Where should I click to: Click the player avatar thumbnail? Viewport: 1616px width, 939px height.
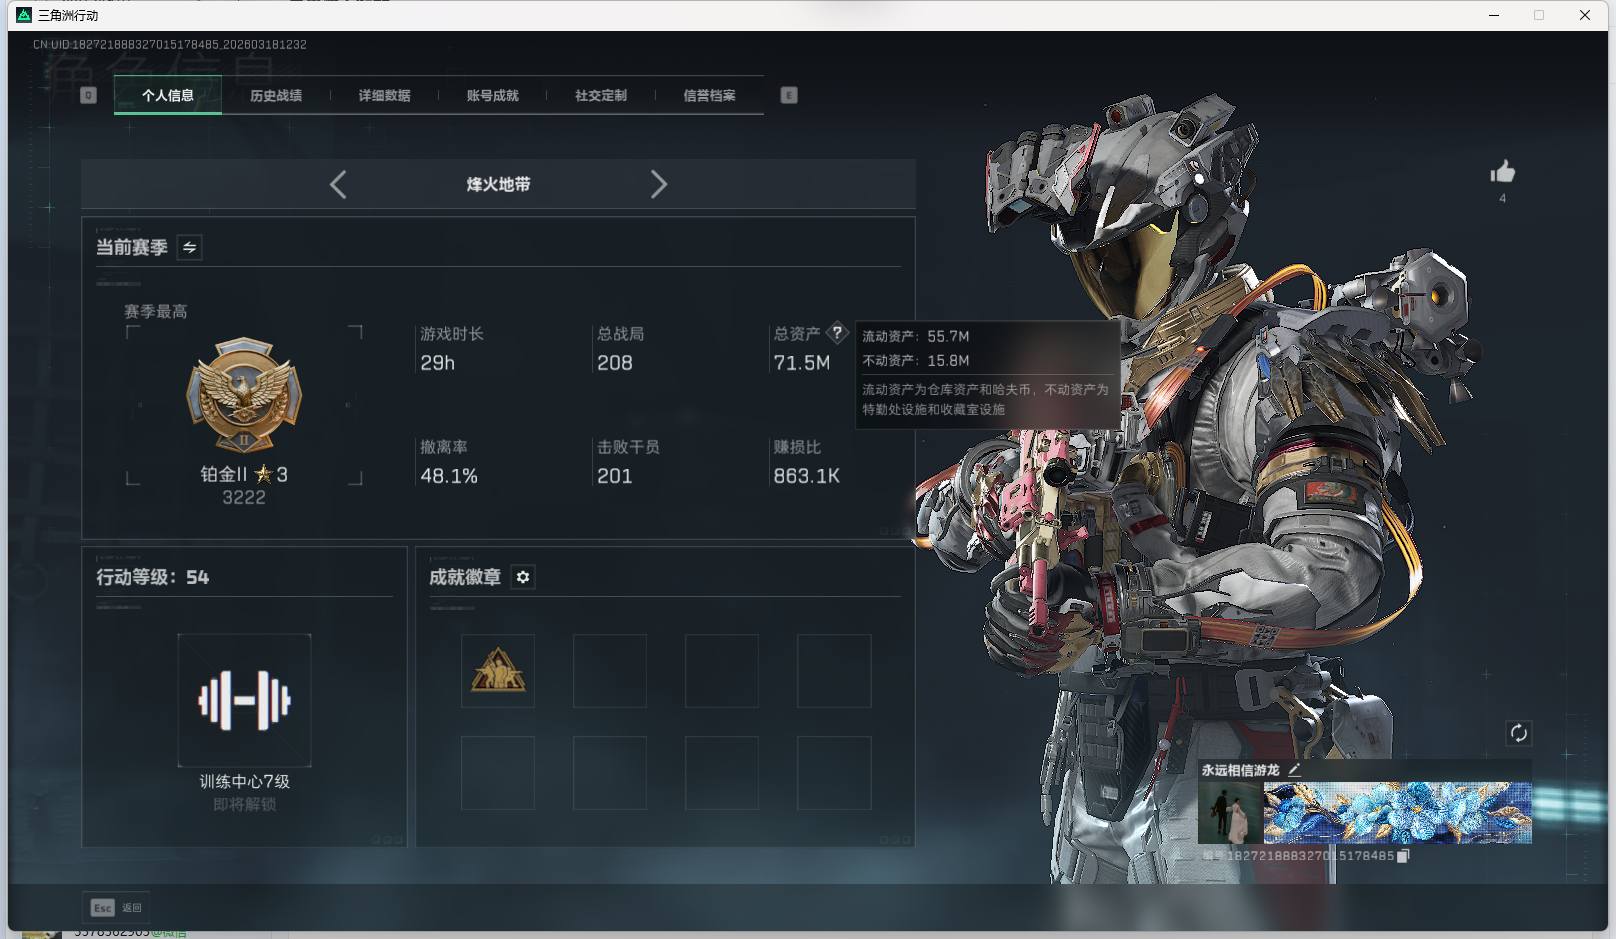click(x=1230, y=813)
